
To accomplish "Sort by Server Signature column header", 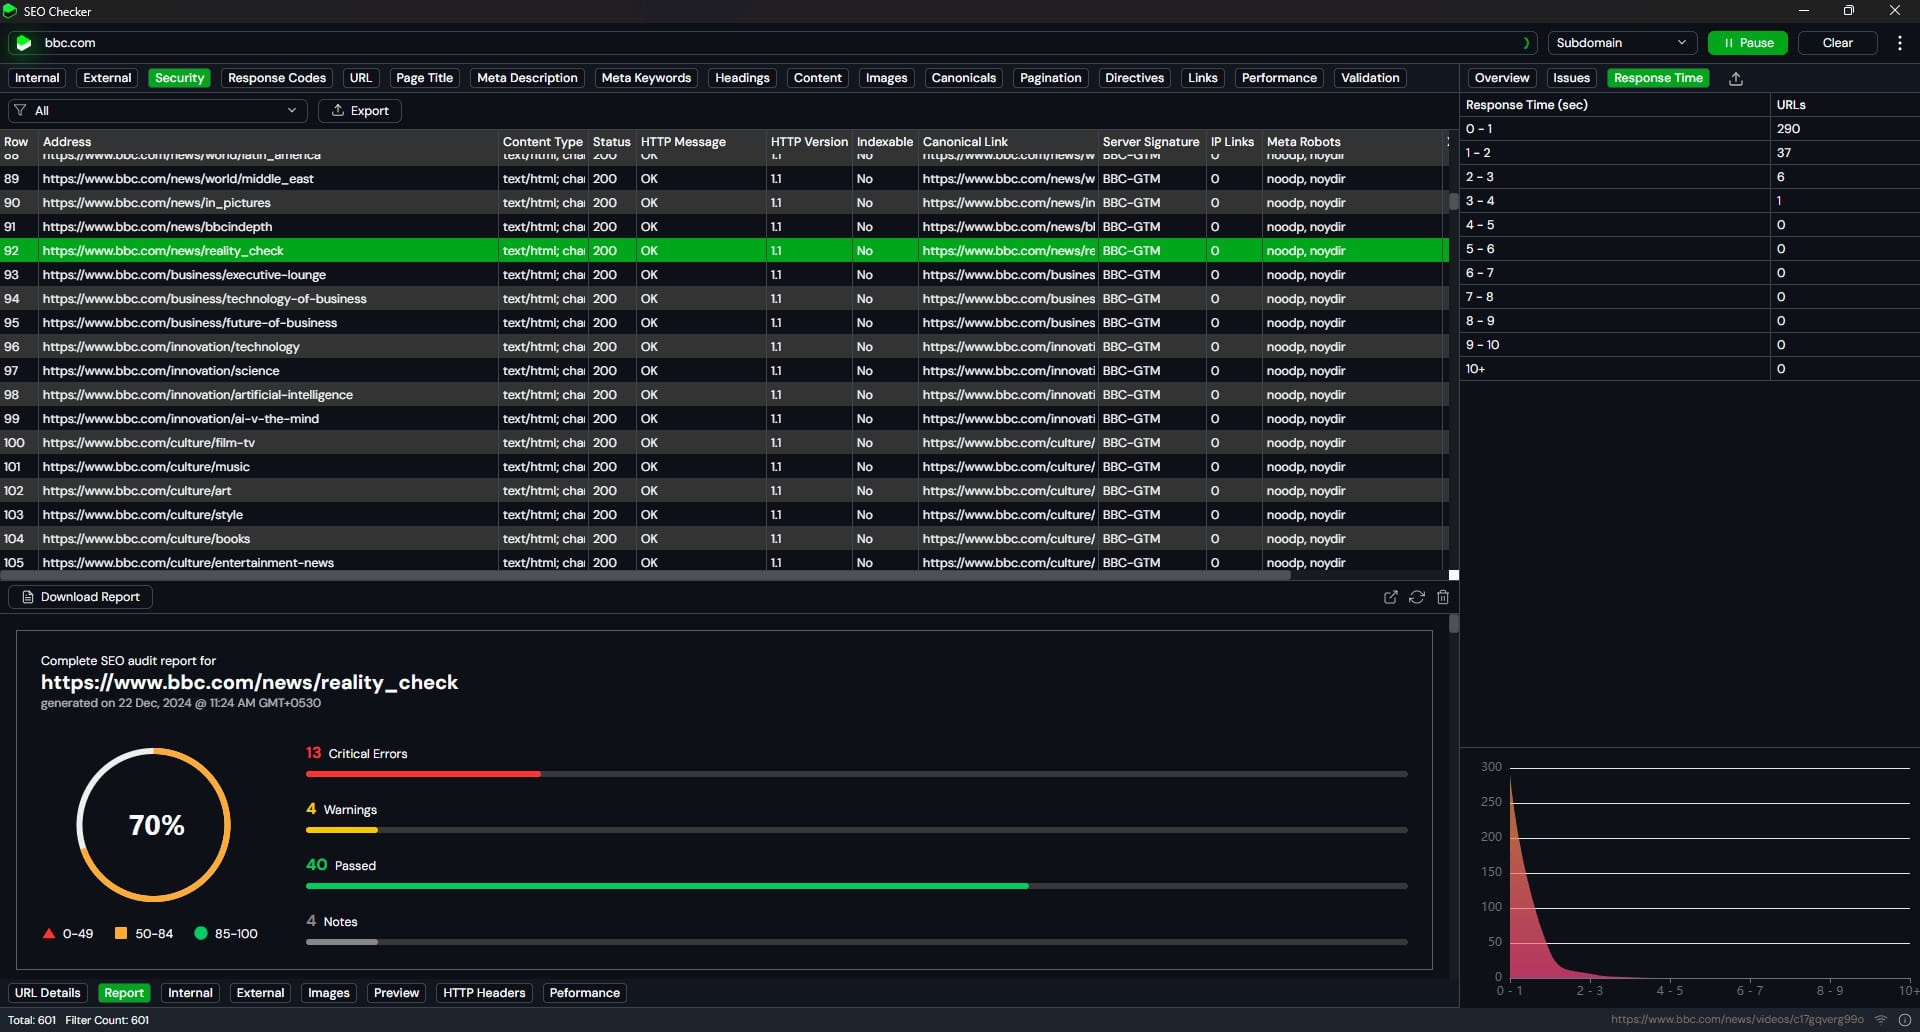I will pyautogui.click(x=1150, y=142).
